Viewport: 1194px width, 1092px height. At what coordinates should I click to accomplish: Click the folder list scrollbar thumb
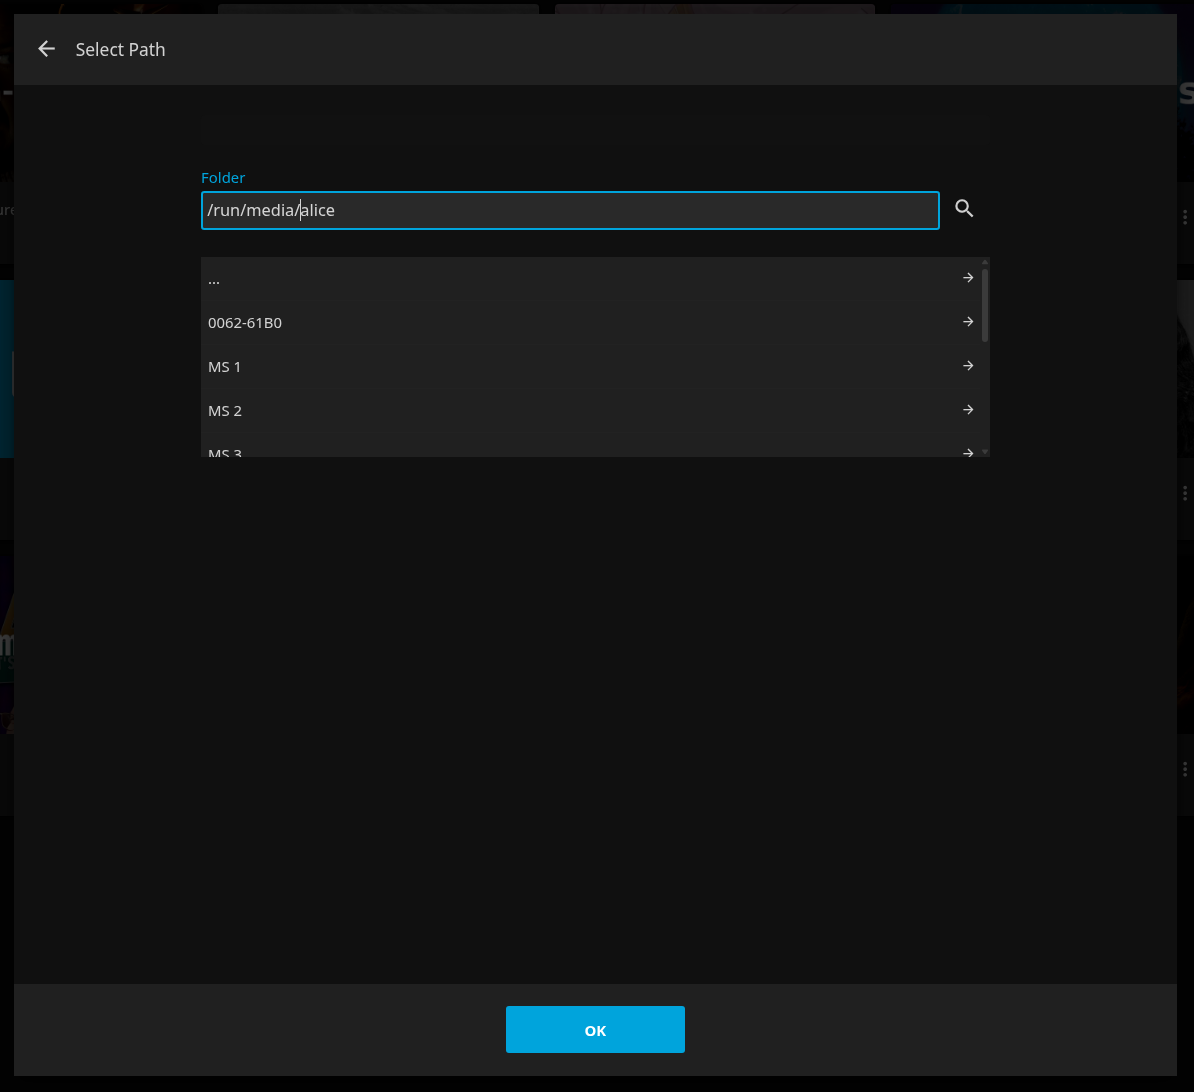[x=985, y=305]
